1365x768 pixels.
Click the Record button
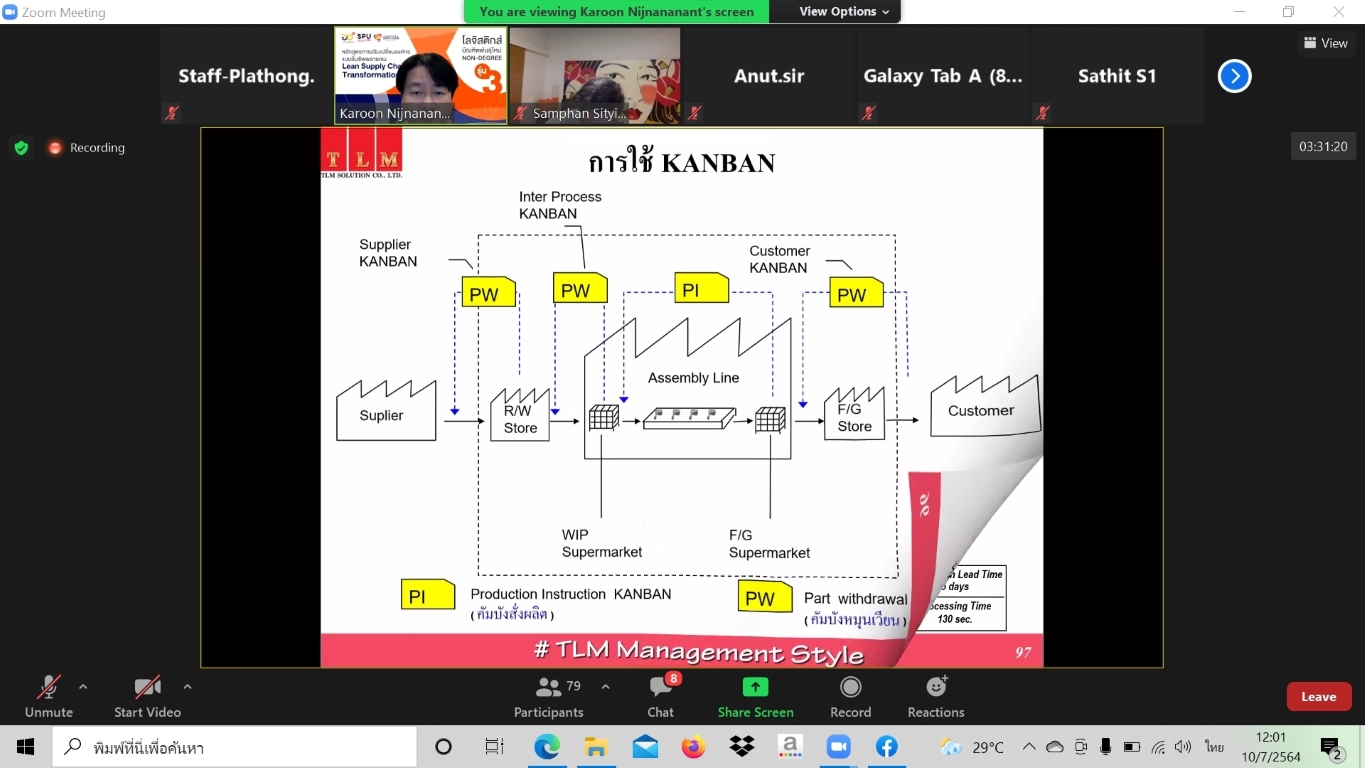click(x=850, y=697)
